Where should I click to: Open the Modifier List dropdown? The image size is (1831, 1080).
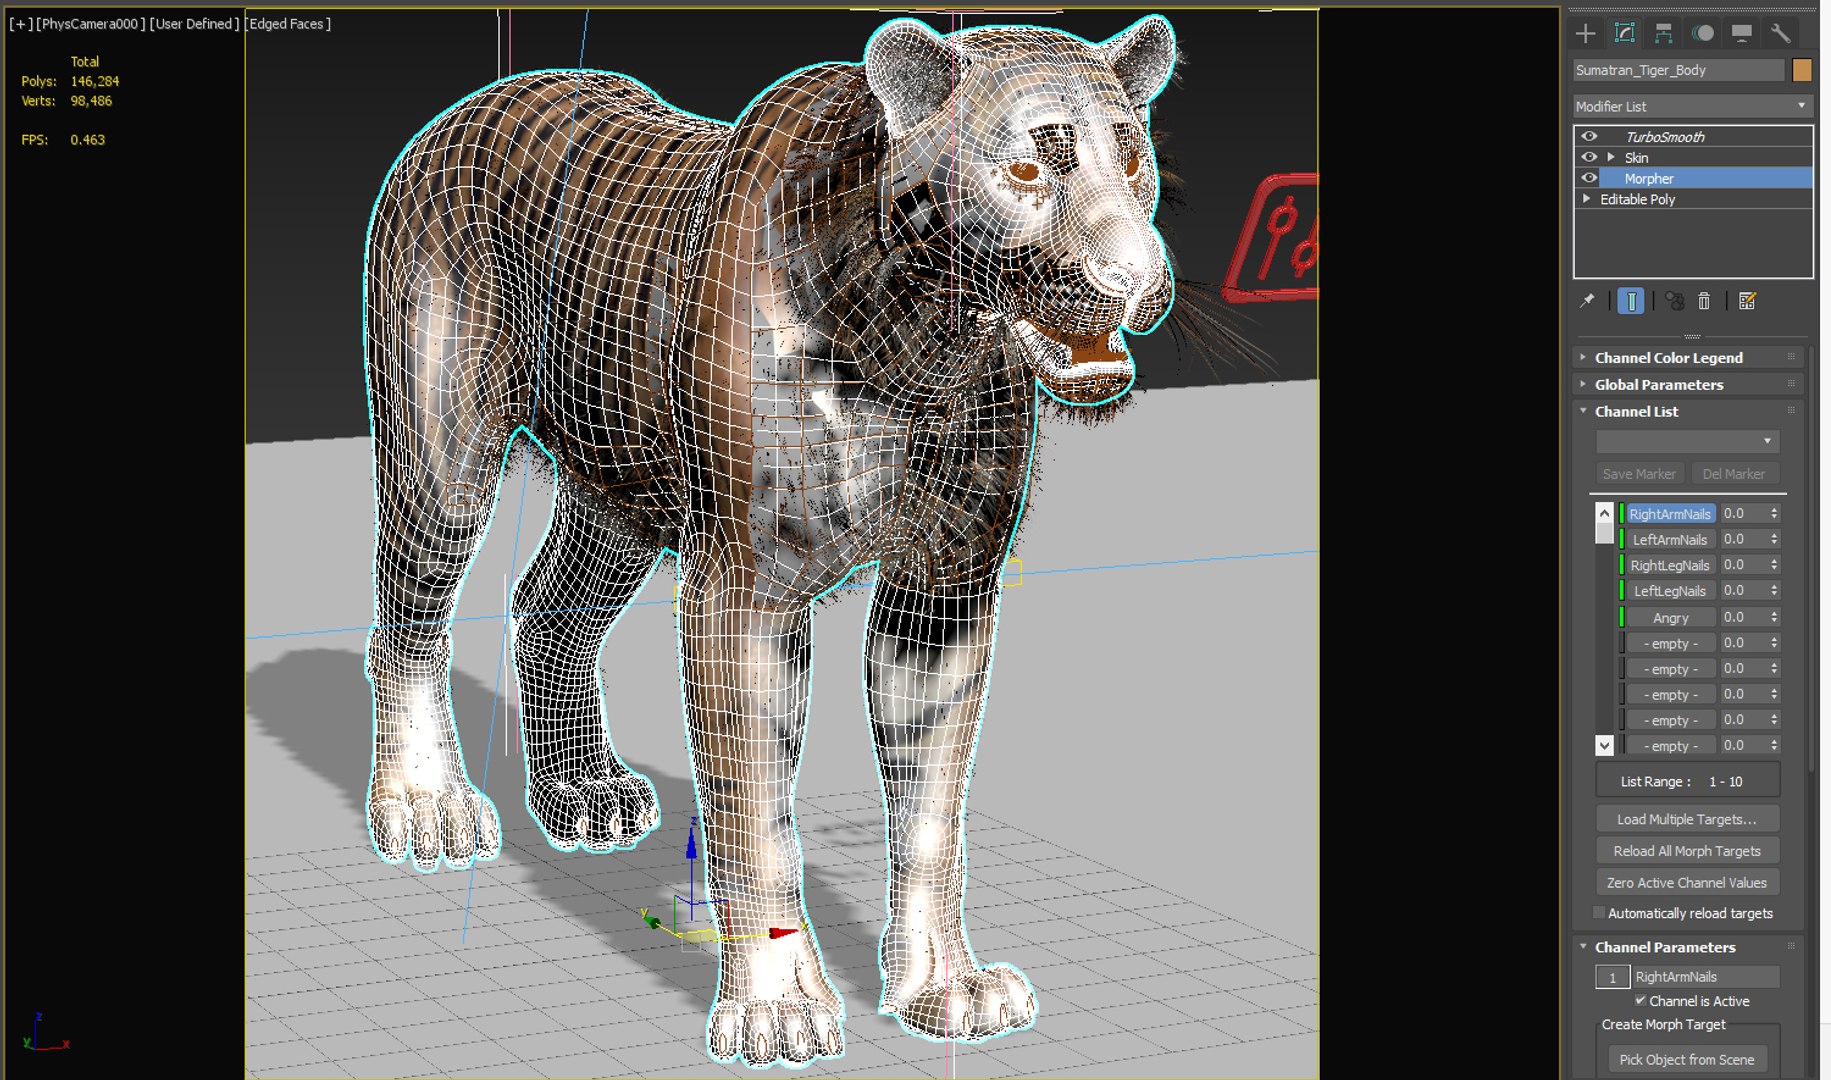(x=1802, y=105)
